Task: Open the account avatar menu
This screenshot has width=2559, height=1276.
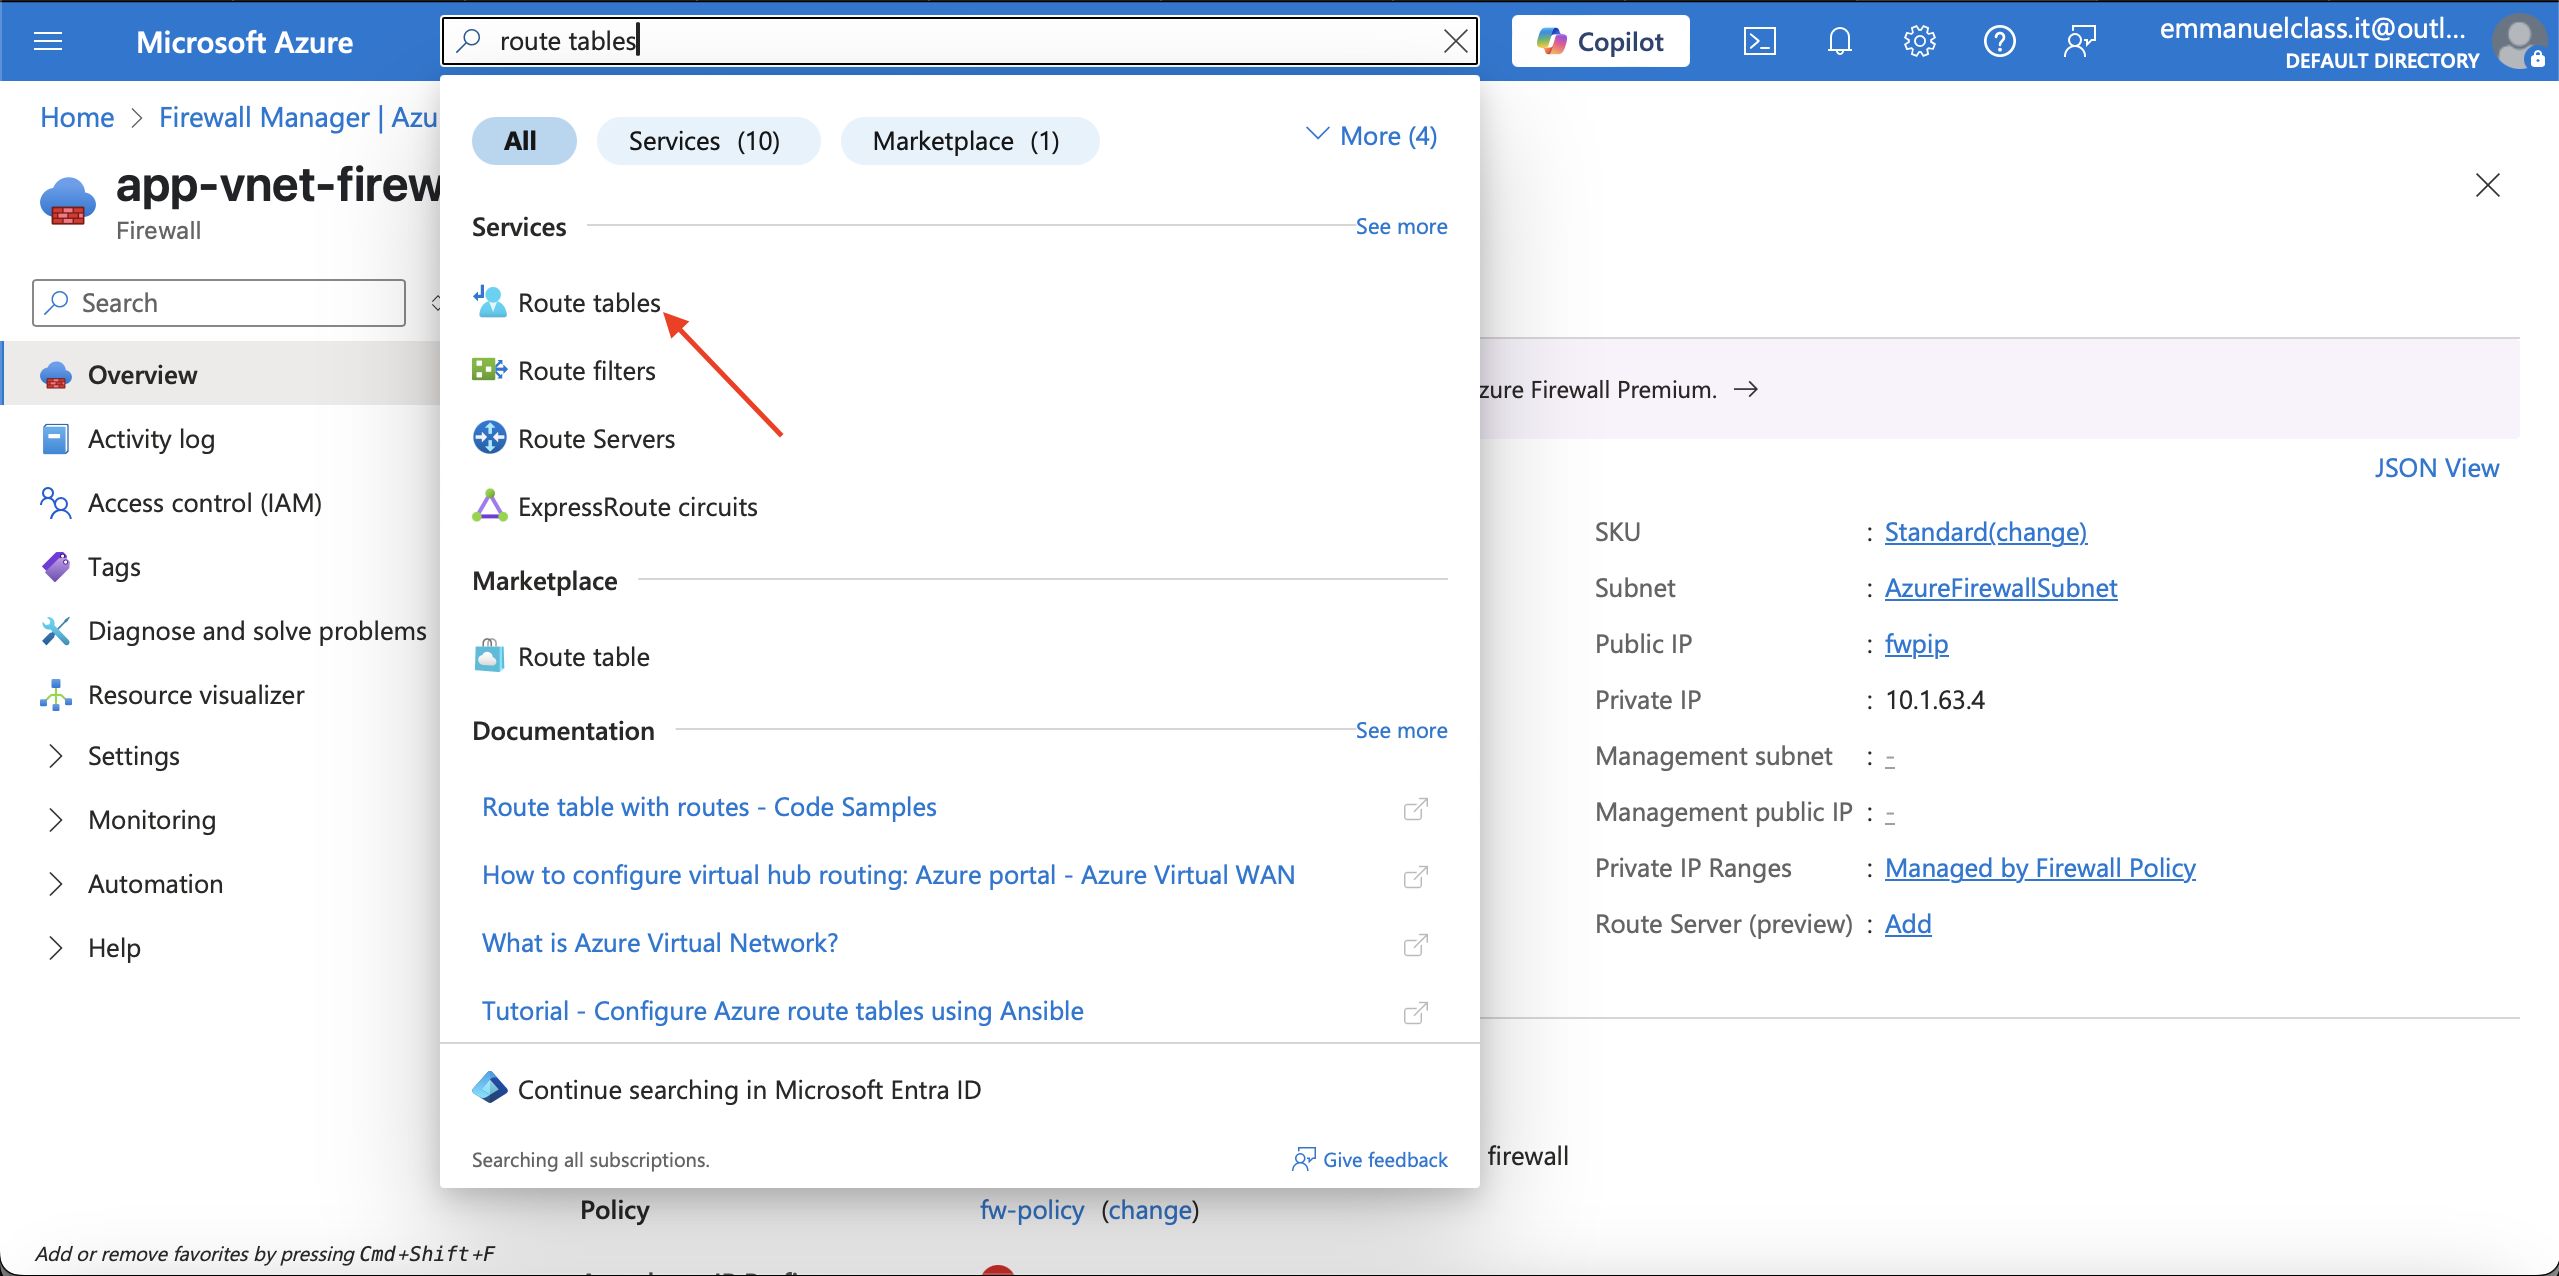Action: [x=2518, y=42]
